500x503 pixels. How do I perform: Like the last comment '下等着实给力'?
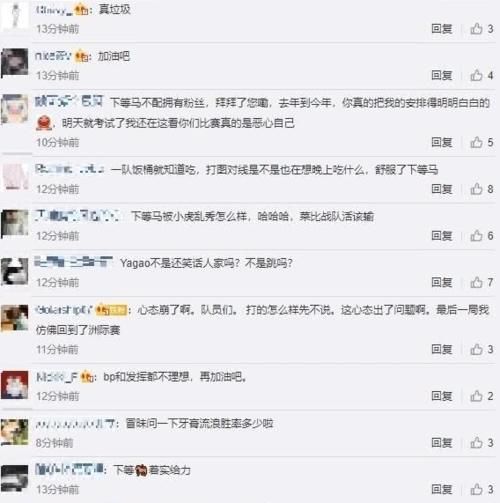[x=476, y=489]
